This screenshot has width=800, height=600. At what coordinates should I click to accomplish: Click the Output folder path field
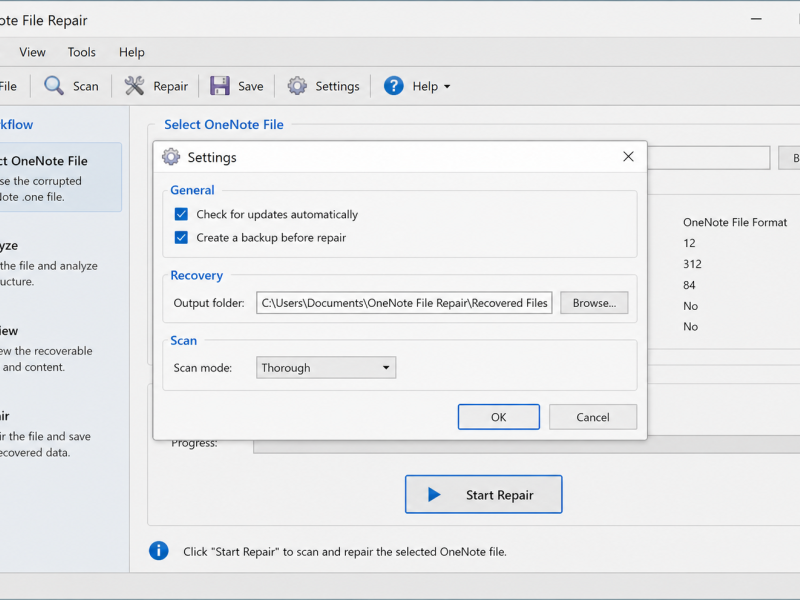[404, 303]
